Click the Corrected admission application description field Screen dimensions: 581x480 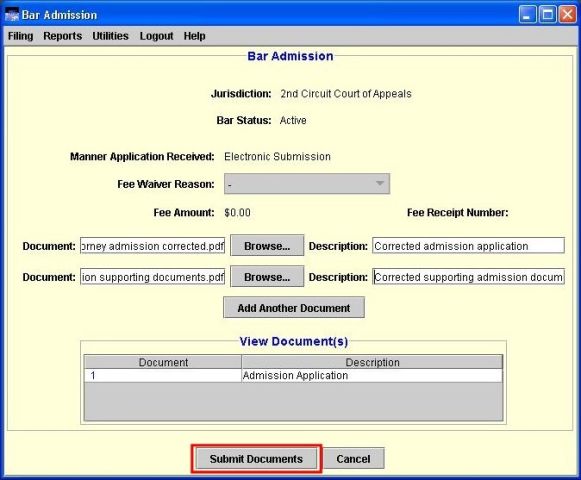tap(468, 246)
